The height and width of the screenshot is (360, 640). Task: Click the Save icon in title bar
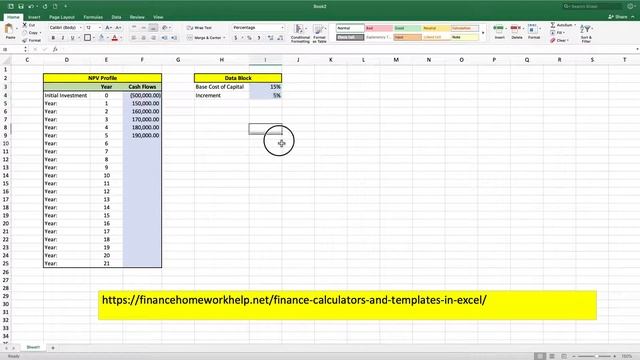(x=20, y=6)
